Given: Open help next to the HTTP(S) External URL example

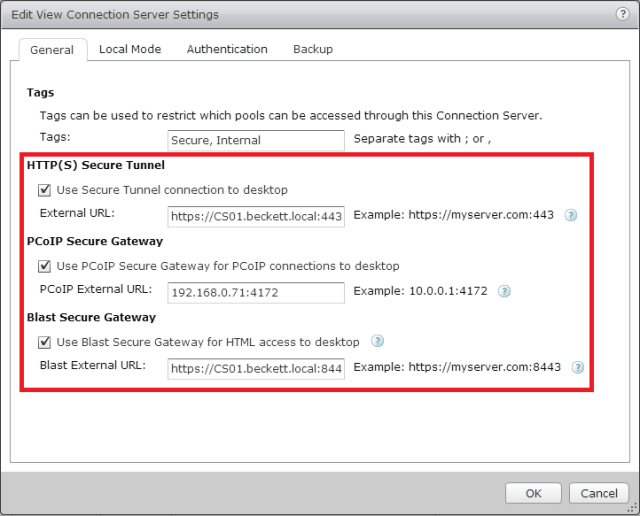Looking at the screenshot, I should pyautogui.click(x=571, y=216).
